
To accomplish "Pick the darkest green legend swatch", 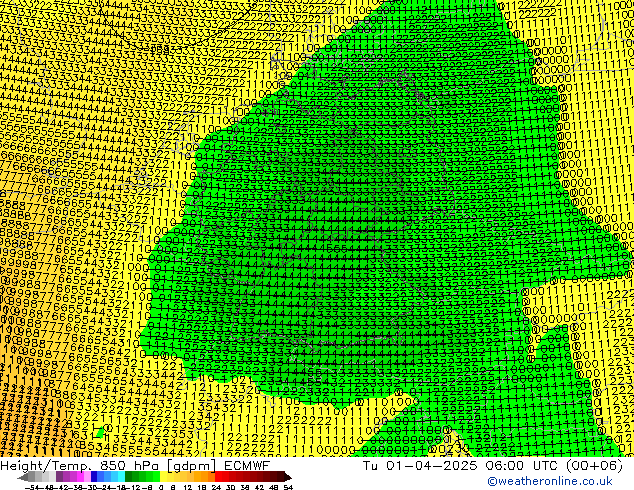I will (x=129, y=477).
